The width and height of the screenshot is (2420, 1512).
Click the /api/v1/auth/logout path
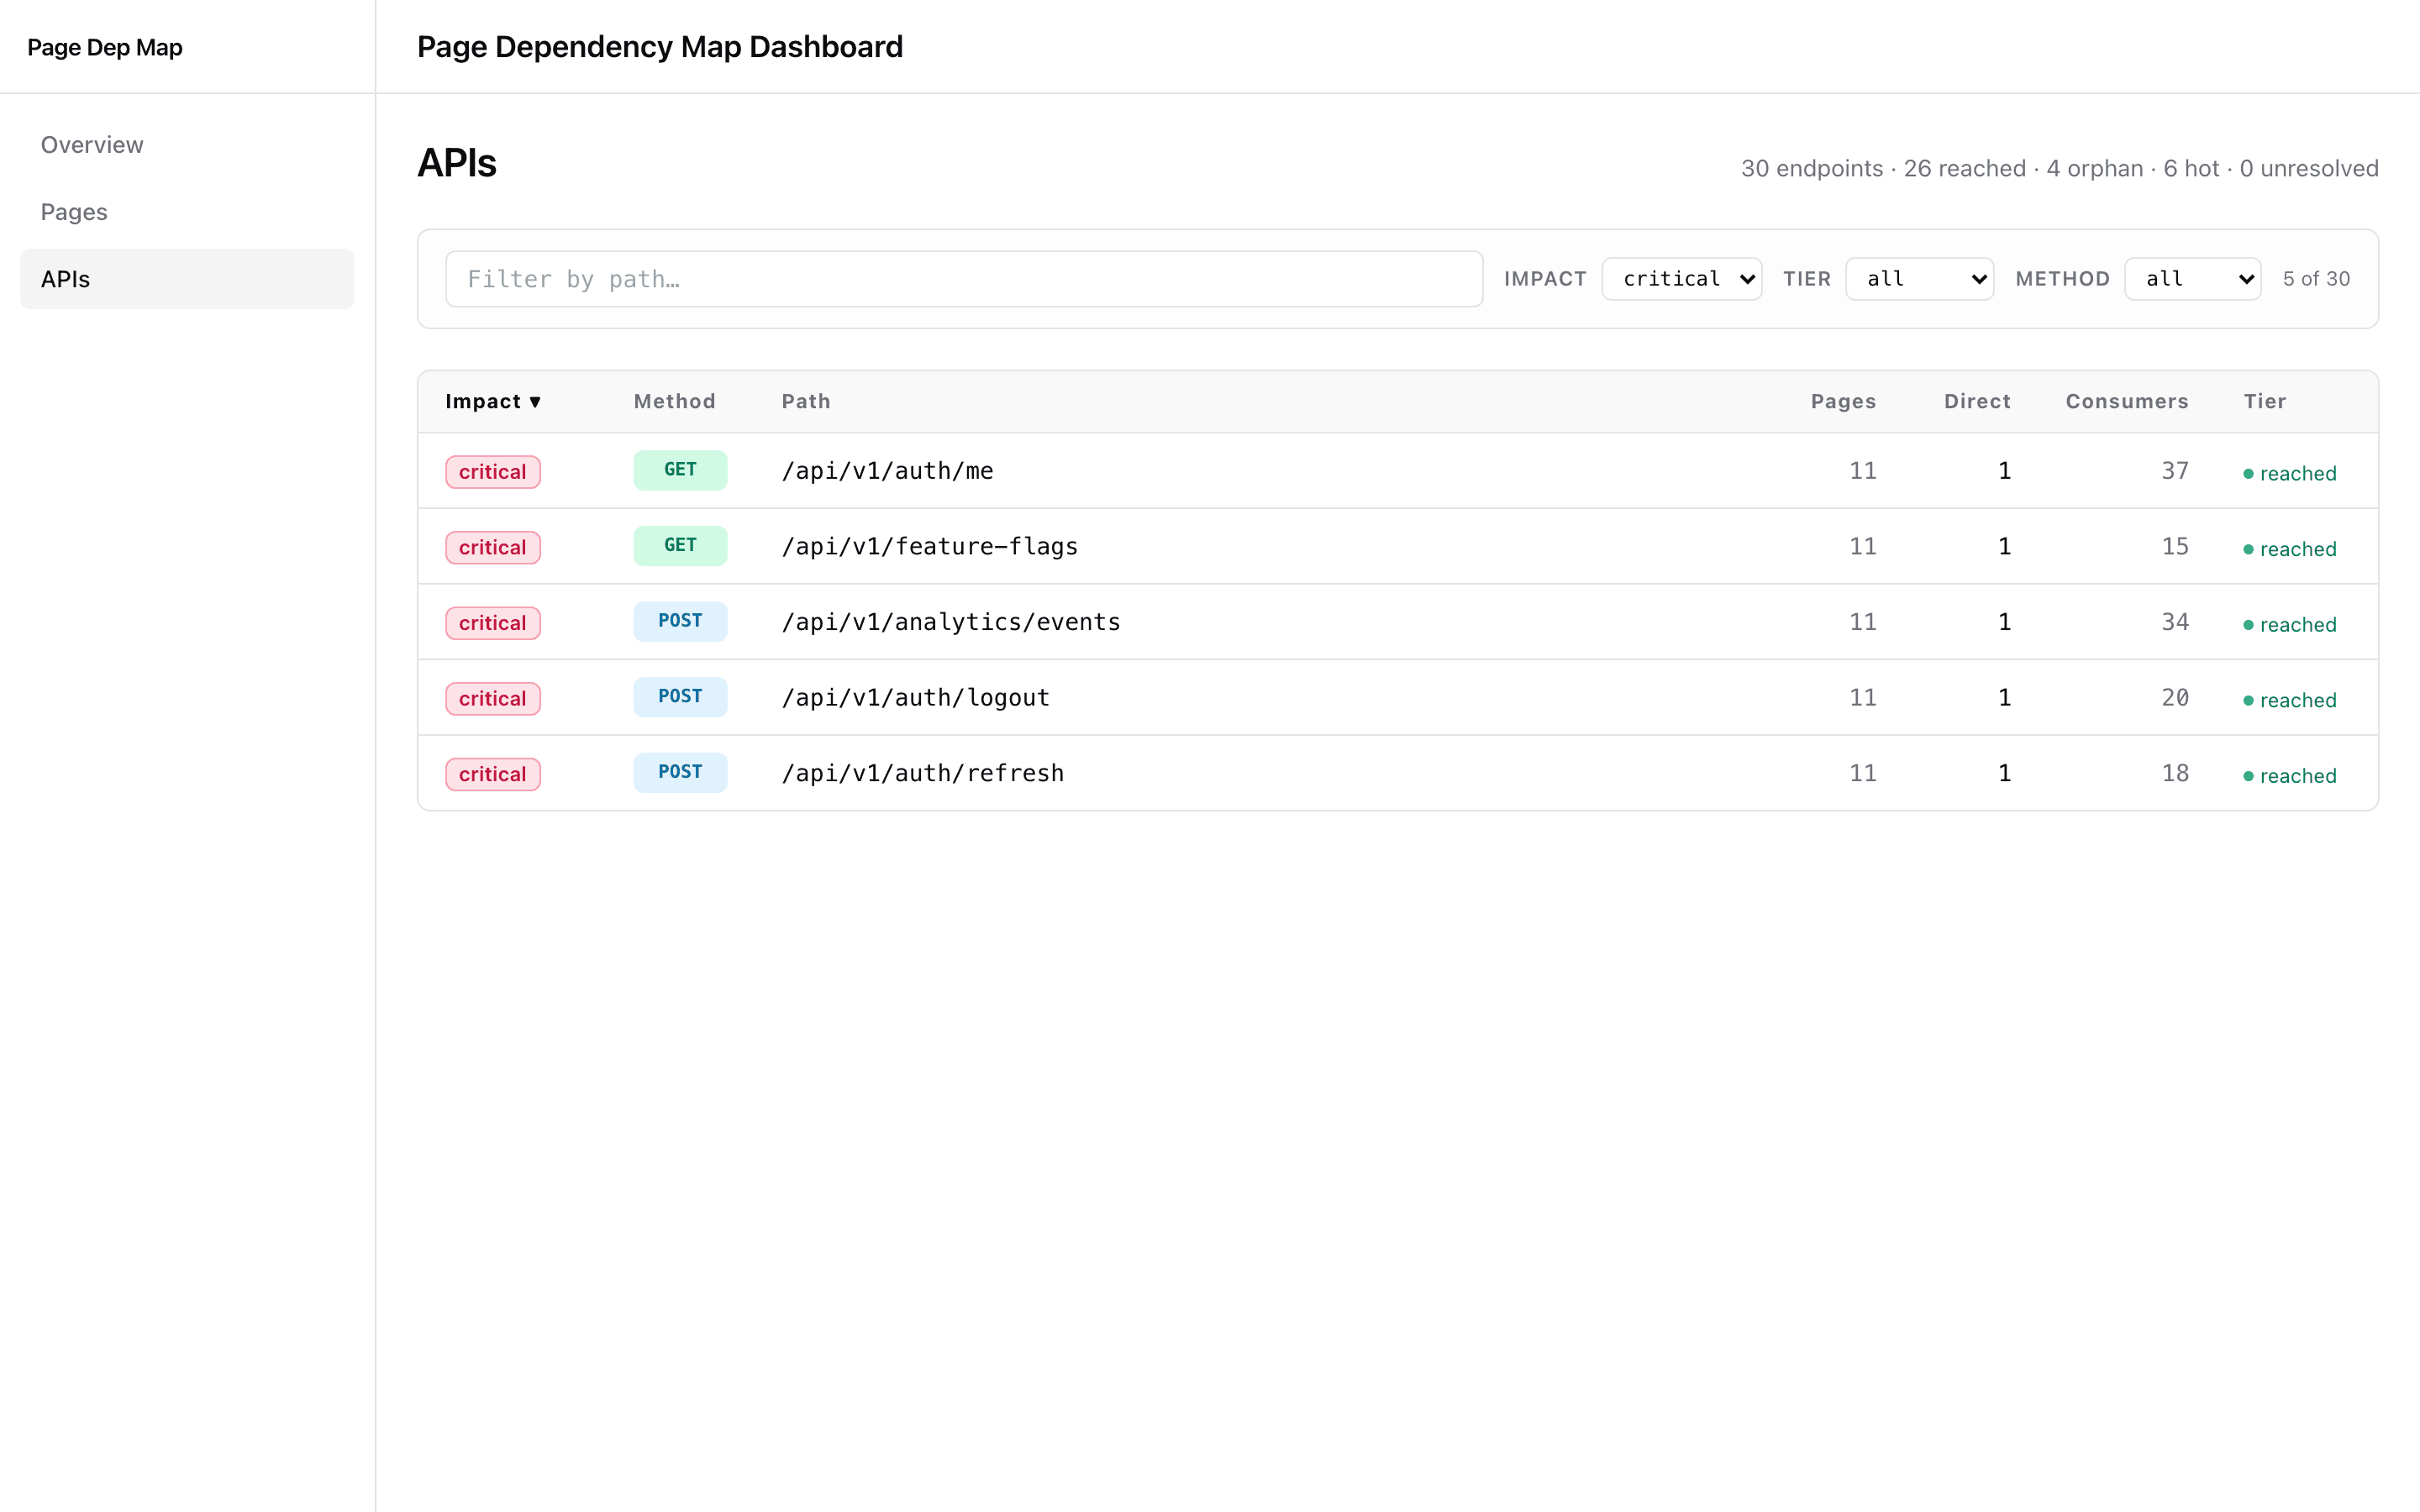point(916,698)
